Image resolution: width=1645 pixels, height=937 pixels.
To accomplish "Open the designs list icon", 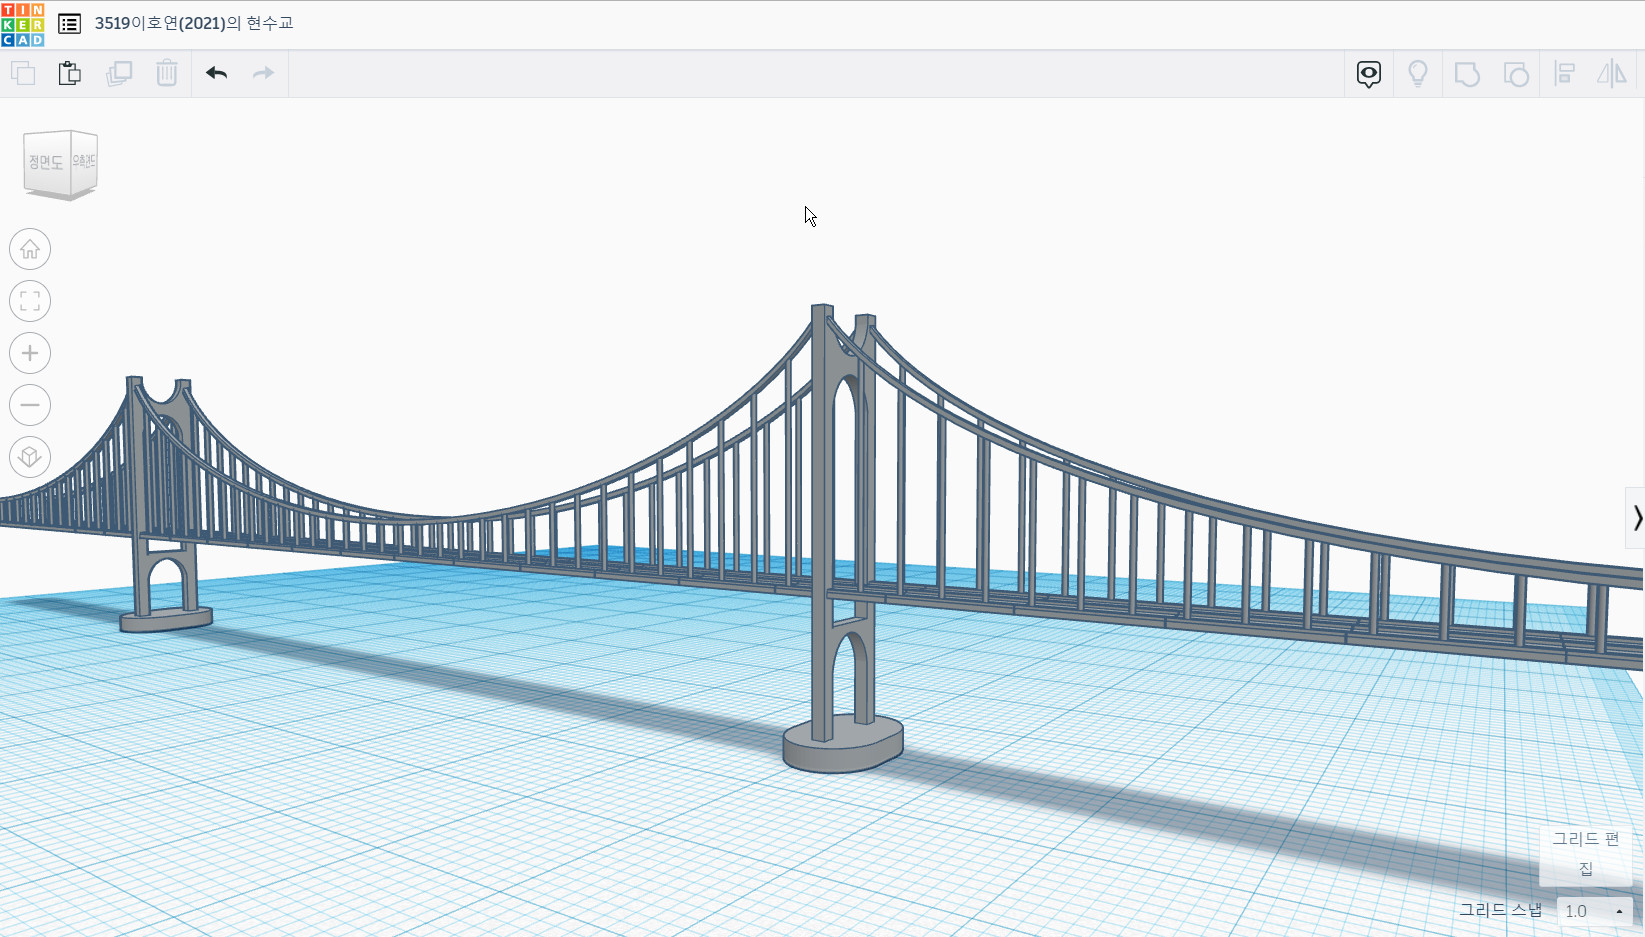I will click(69, 24).
